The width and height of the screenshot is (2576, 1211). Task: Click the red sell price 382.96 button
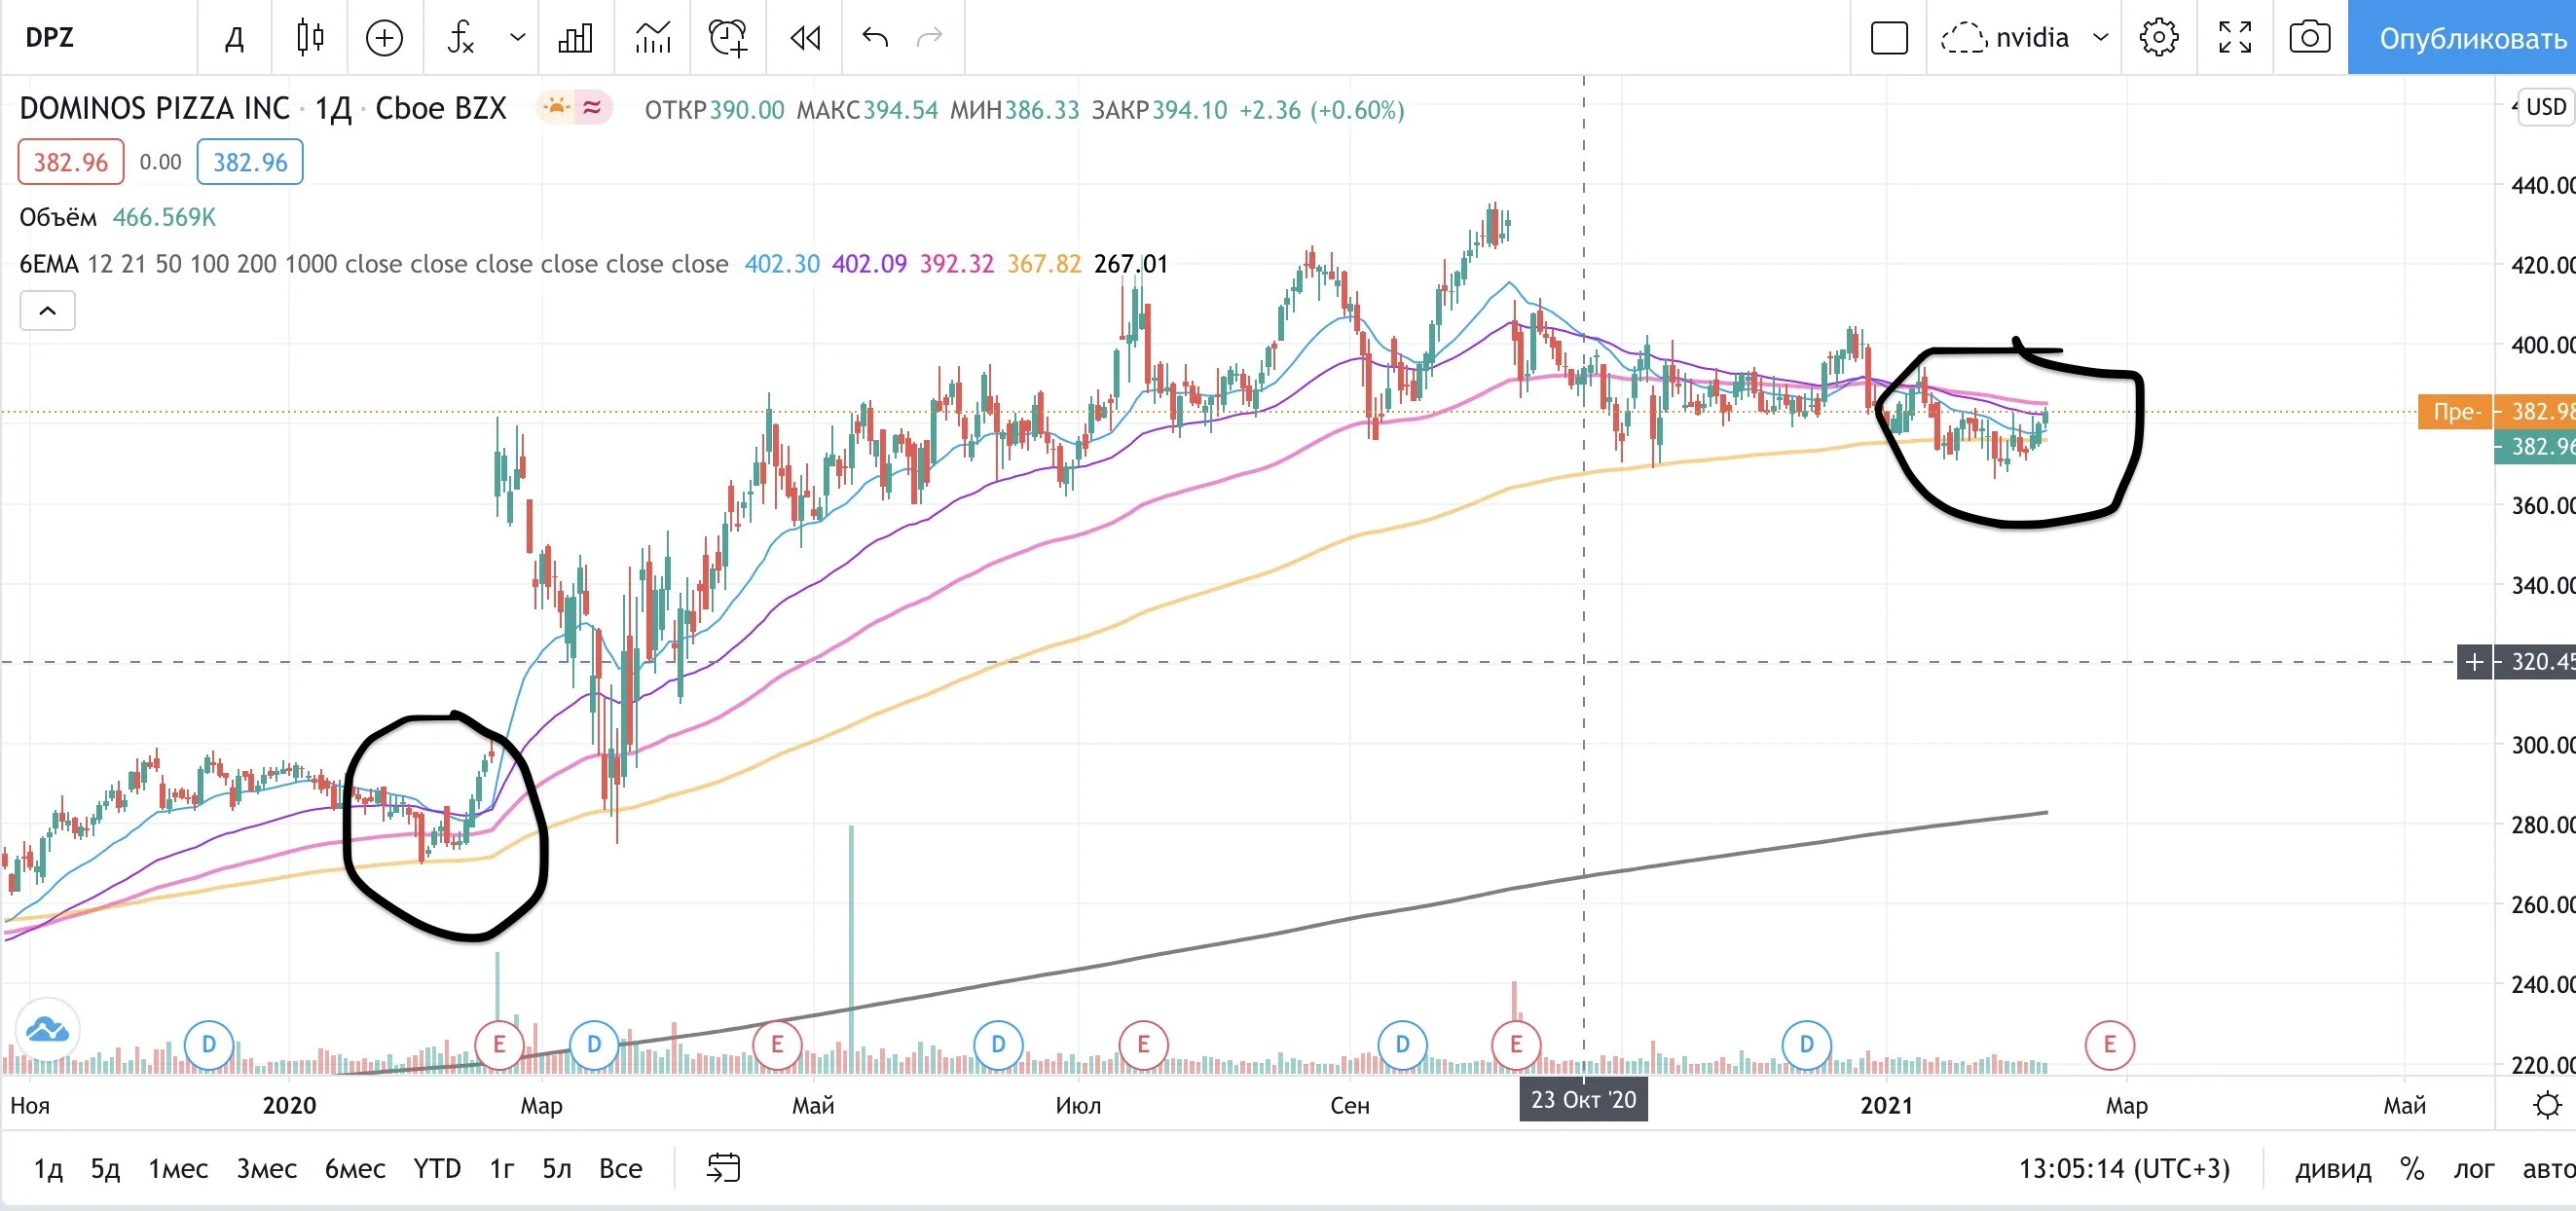(71, 162)
